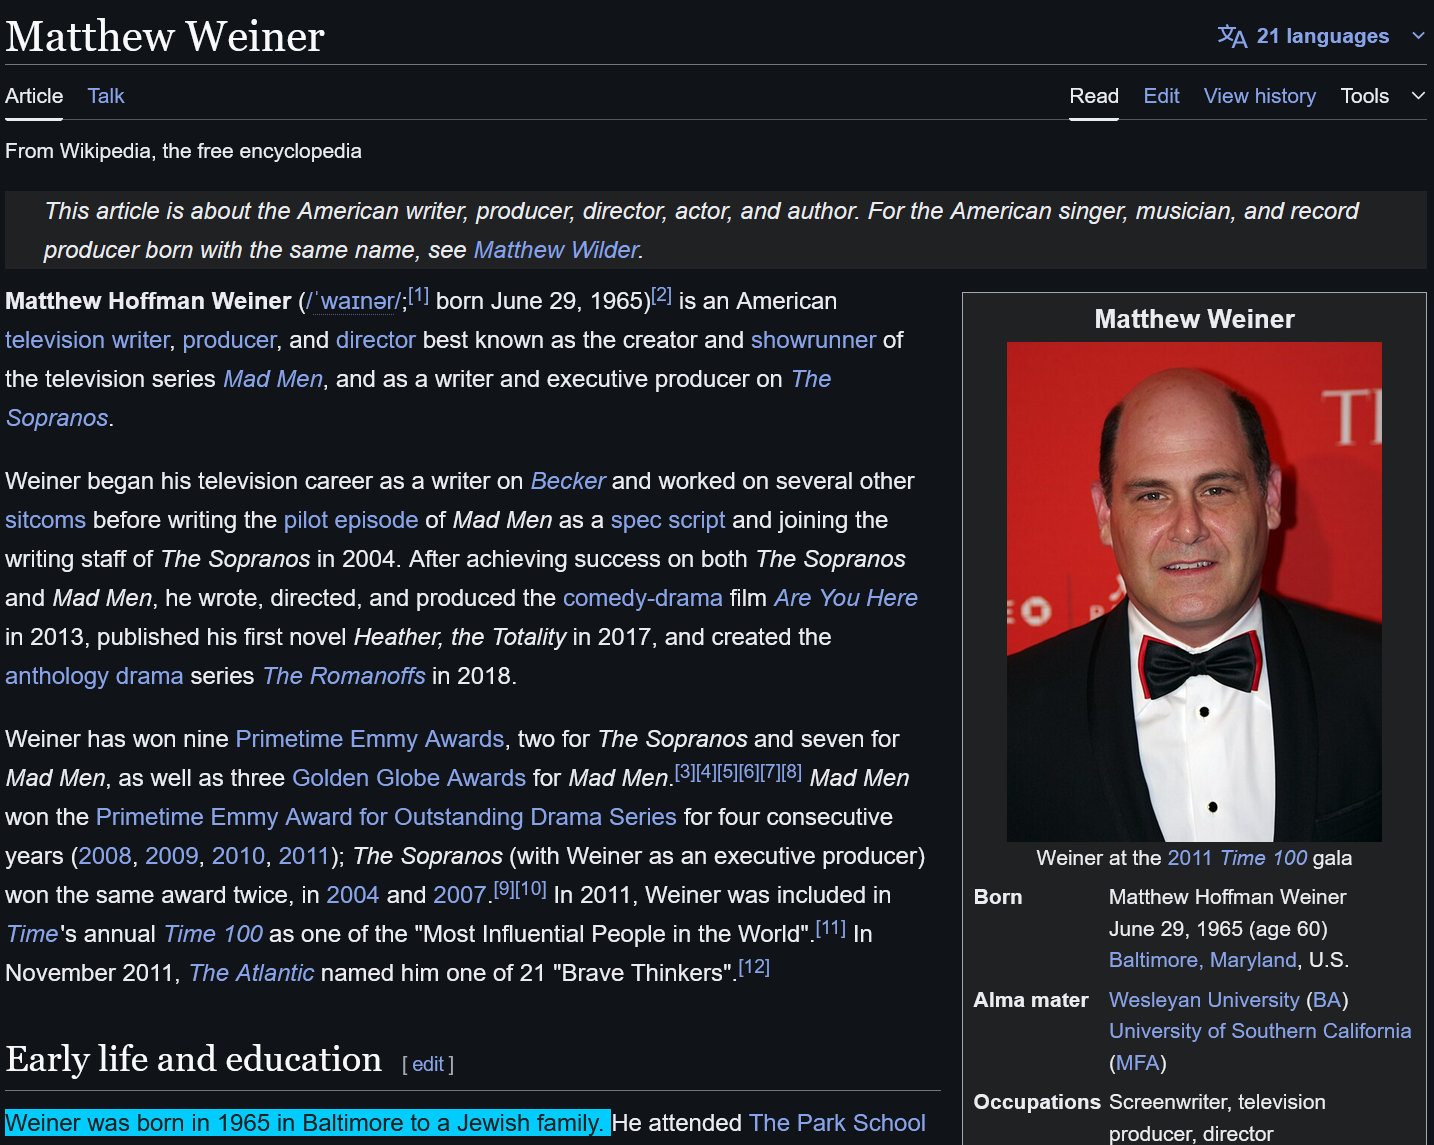Click the 2008 year link

(105, 856)
